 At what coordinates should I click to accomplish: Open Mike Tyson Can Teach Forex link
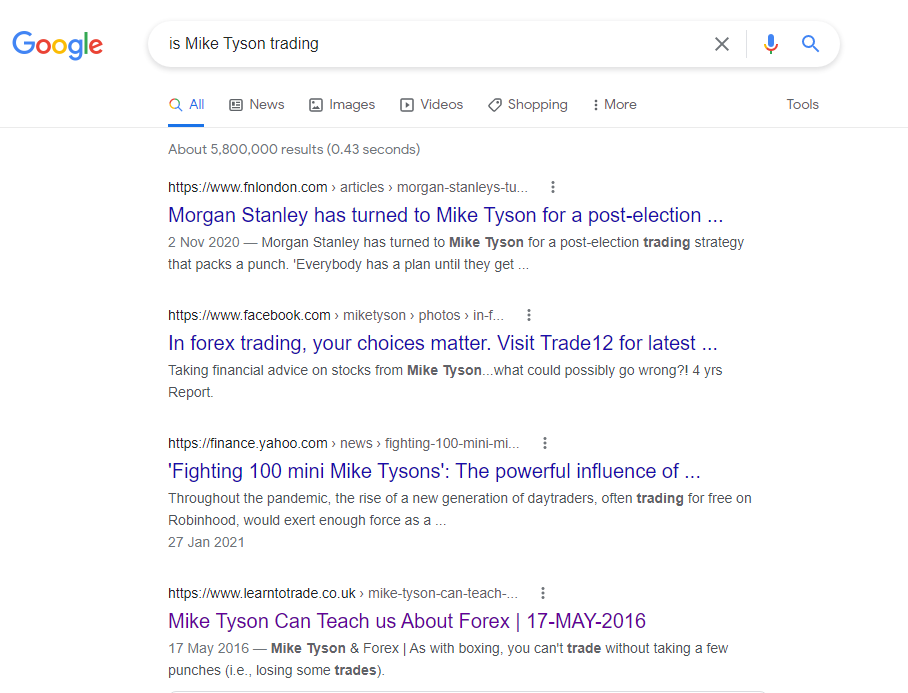407,621
